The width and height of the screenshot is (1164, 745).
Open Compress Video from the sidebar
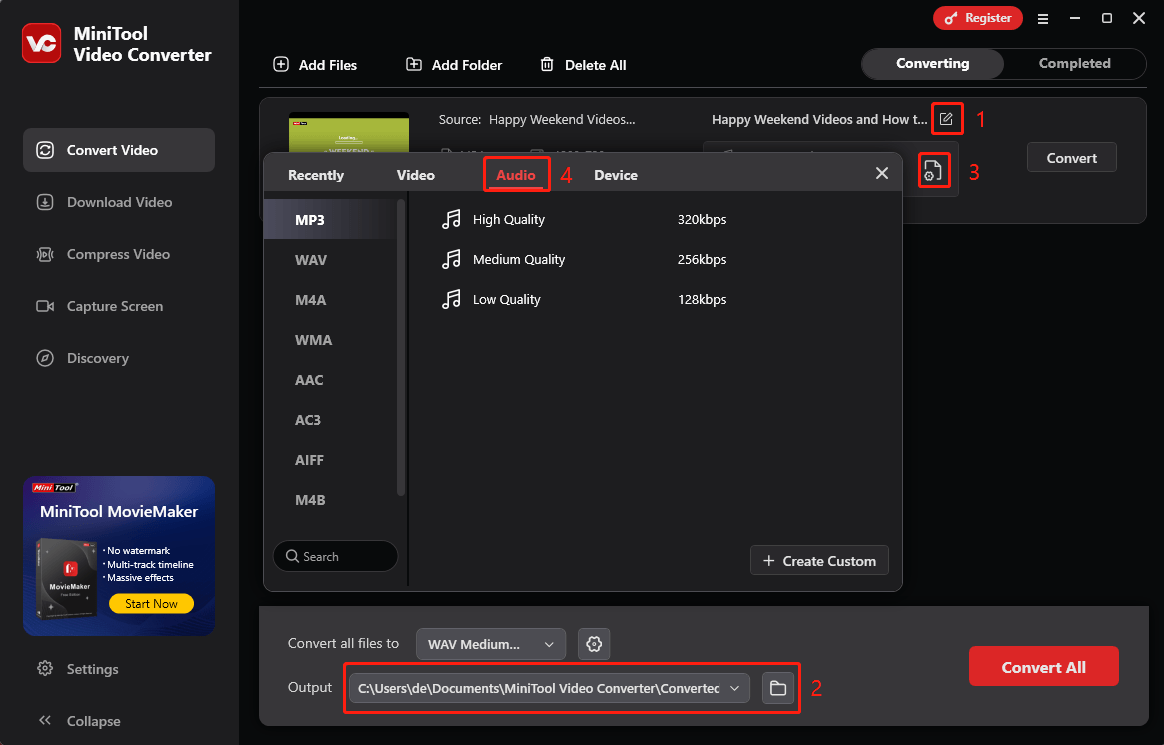(119, 254)
